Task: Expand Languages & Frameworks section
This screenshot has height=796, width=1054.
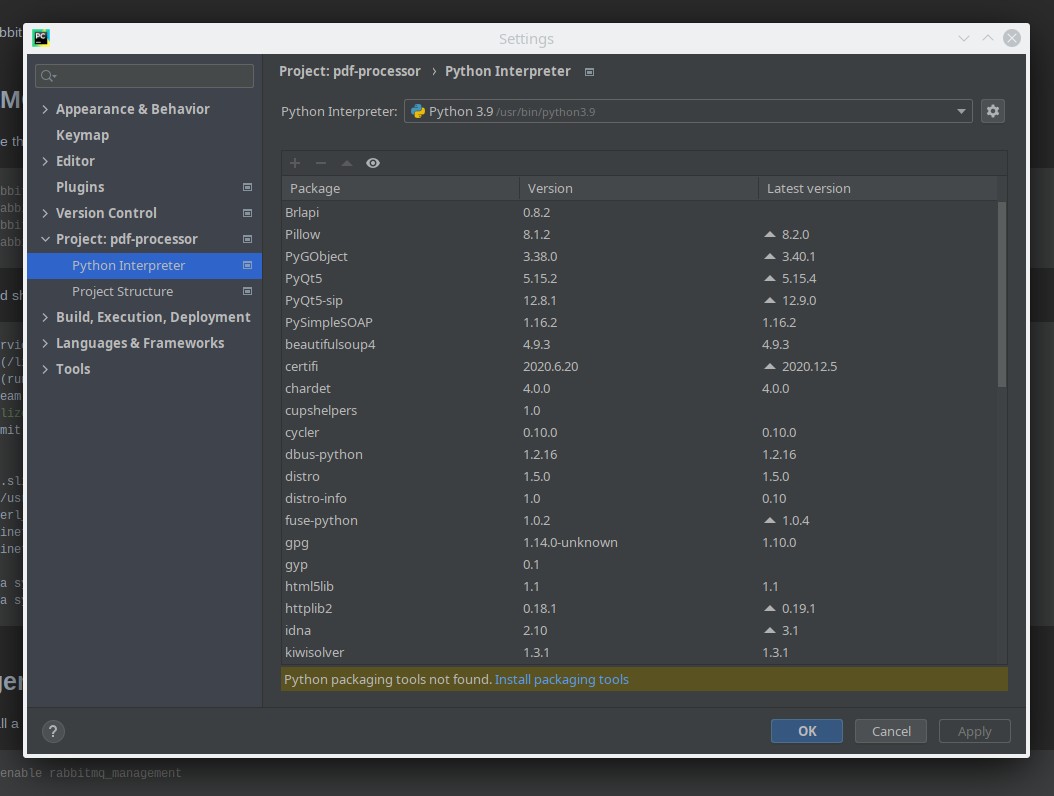Action: [45, 343]
